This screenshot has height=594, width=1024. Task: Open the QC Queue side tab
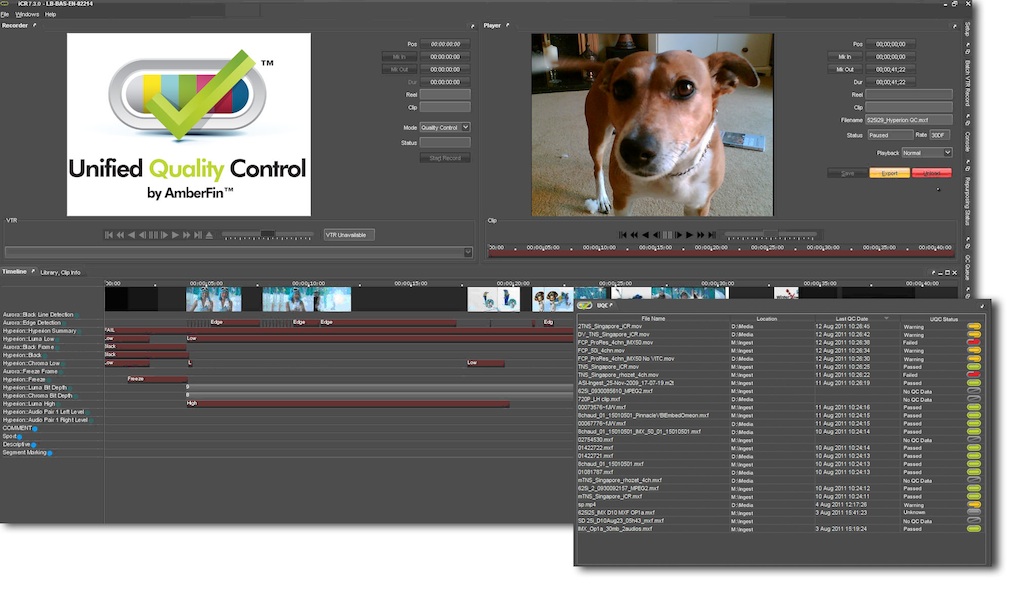tap(967, 267)
